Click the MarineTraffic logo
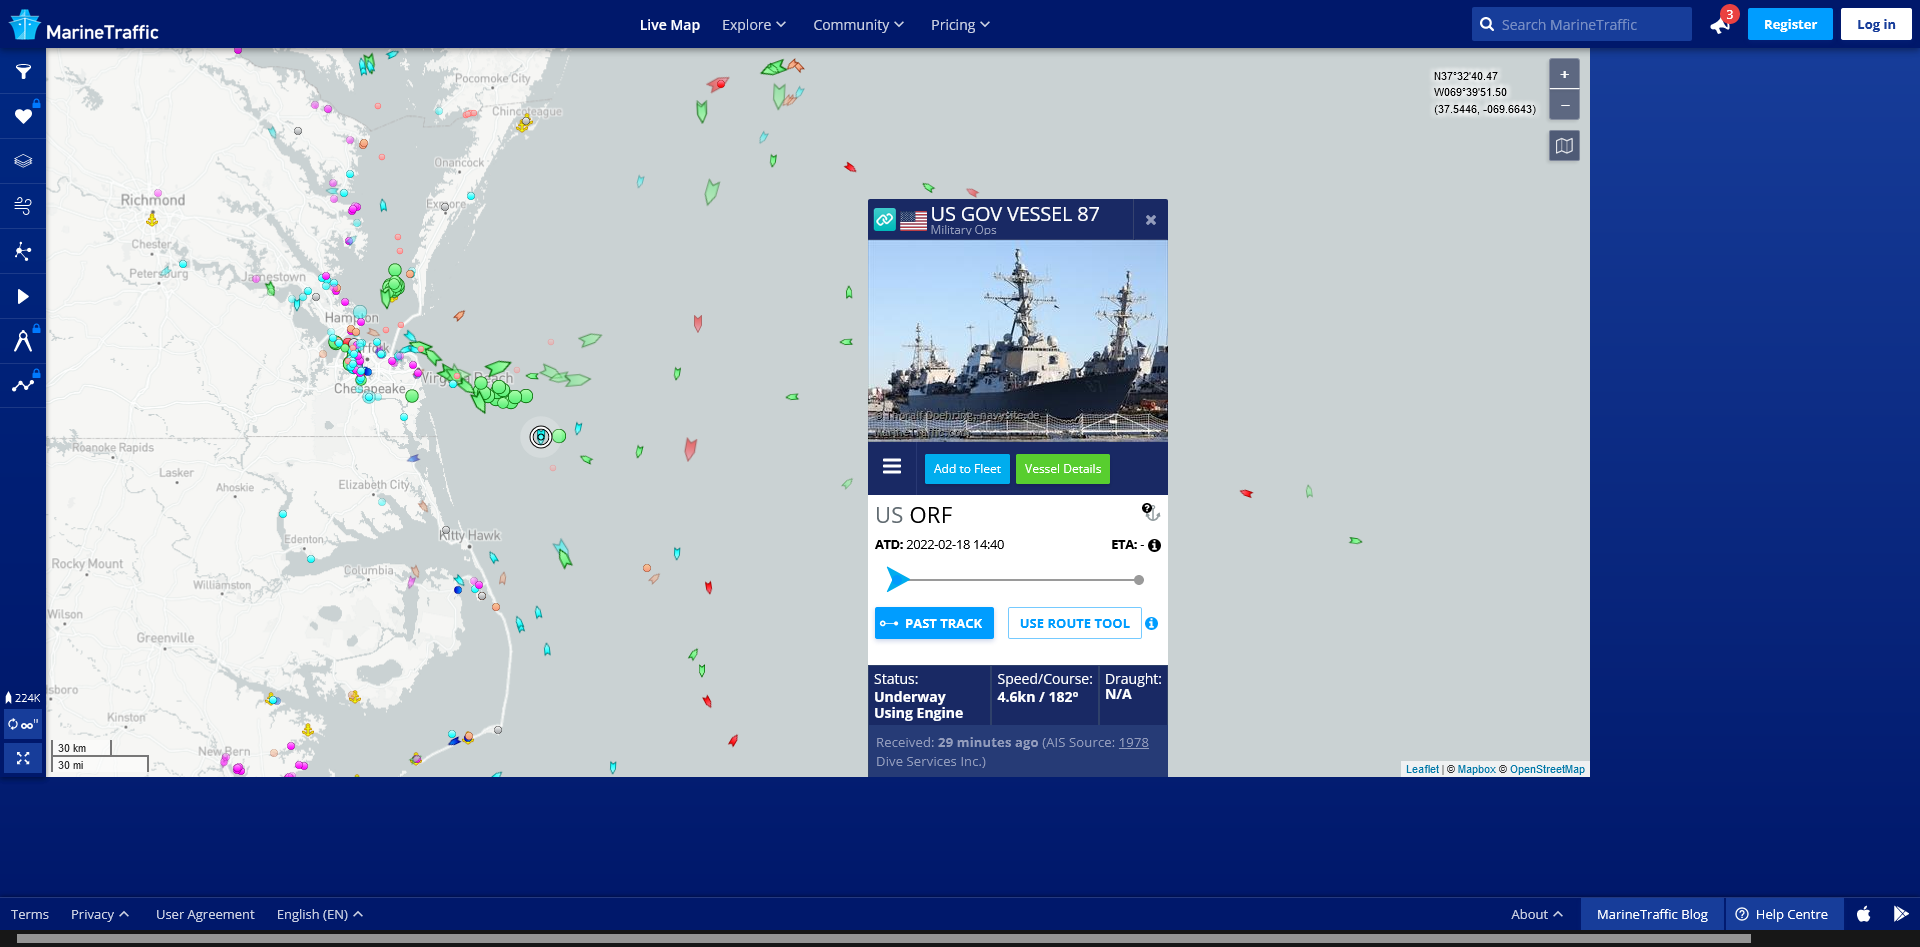Image resolution: width=1920 pixels, height=947 pixels. [84, 27]
